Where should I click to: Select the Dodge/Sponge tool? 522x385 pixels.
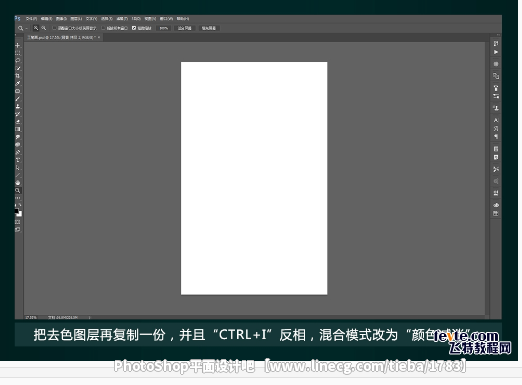[18, 145]
